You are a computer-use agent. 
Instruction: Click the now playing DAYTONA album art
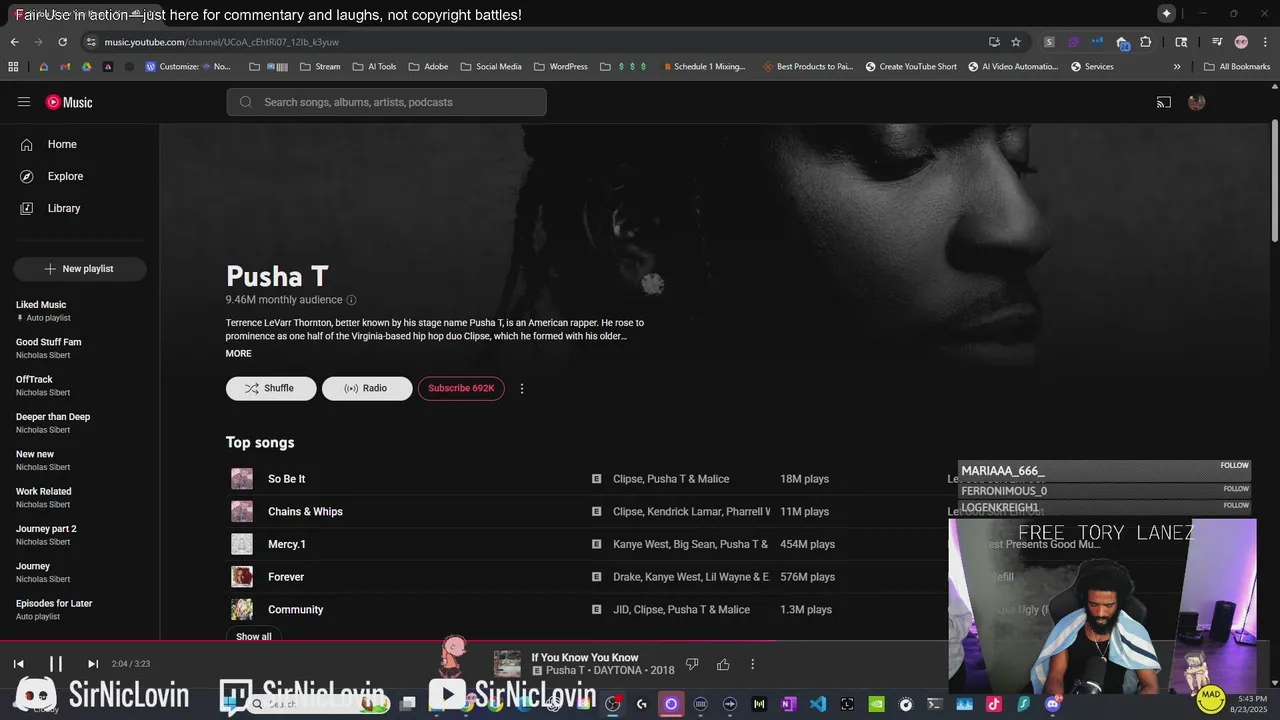pos(507,664)
